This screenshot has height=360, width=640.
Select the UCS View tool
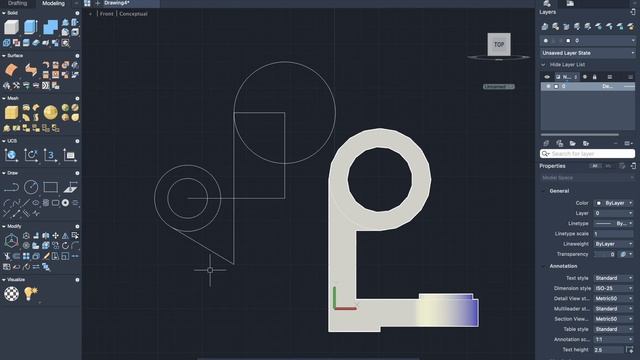point(70,155)
